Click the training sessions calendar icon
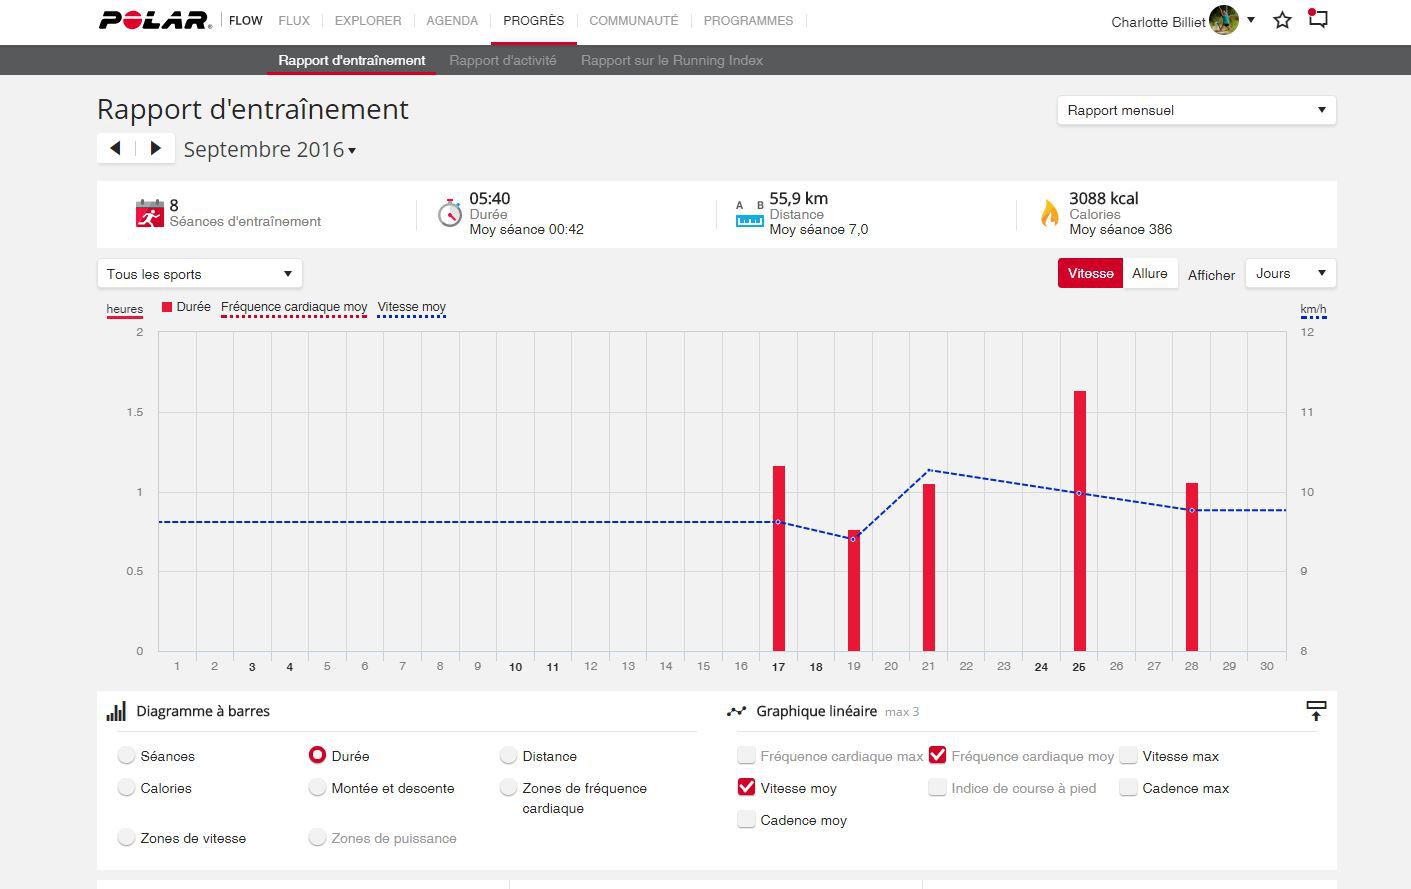 (x=149, y=213)
